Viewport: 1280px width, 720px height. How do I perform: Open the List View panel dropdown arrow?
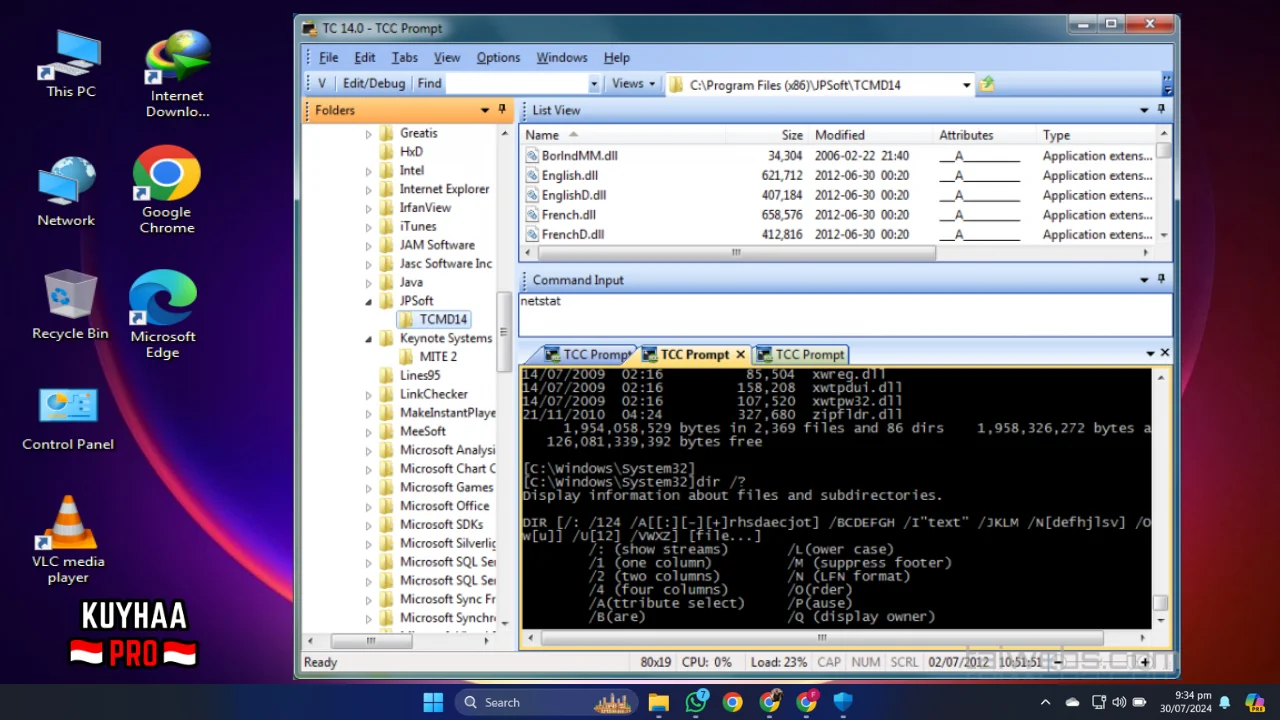(x=1144, y=110)
